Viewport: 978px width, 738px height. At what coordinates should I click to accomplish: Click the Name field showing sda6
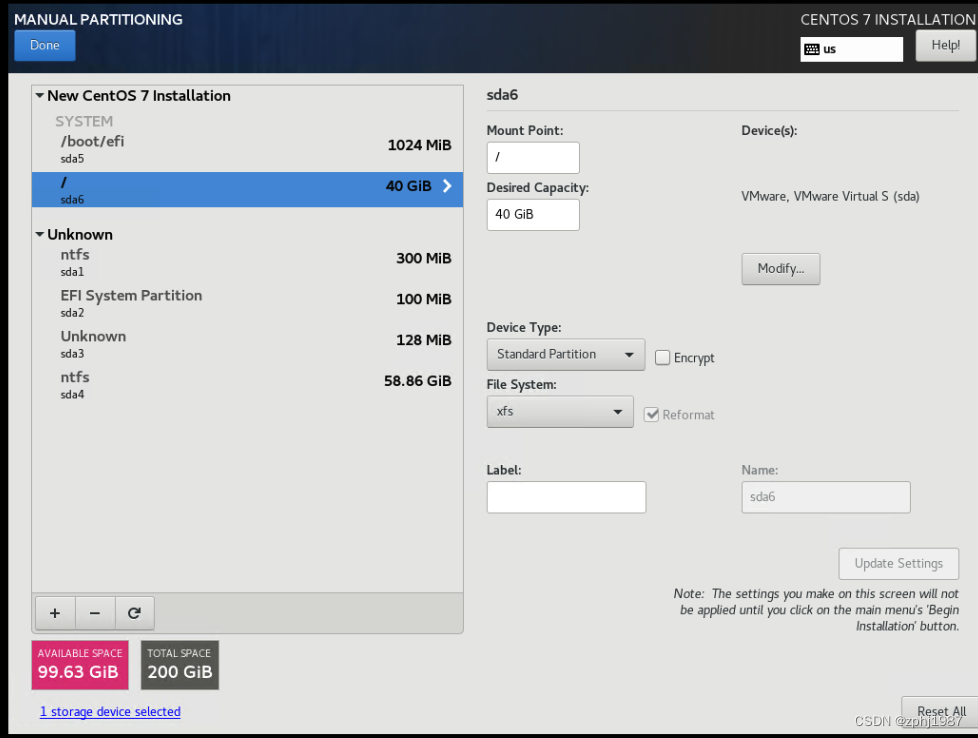(826, 497)
